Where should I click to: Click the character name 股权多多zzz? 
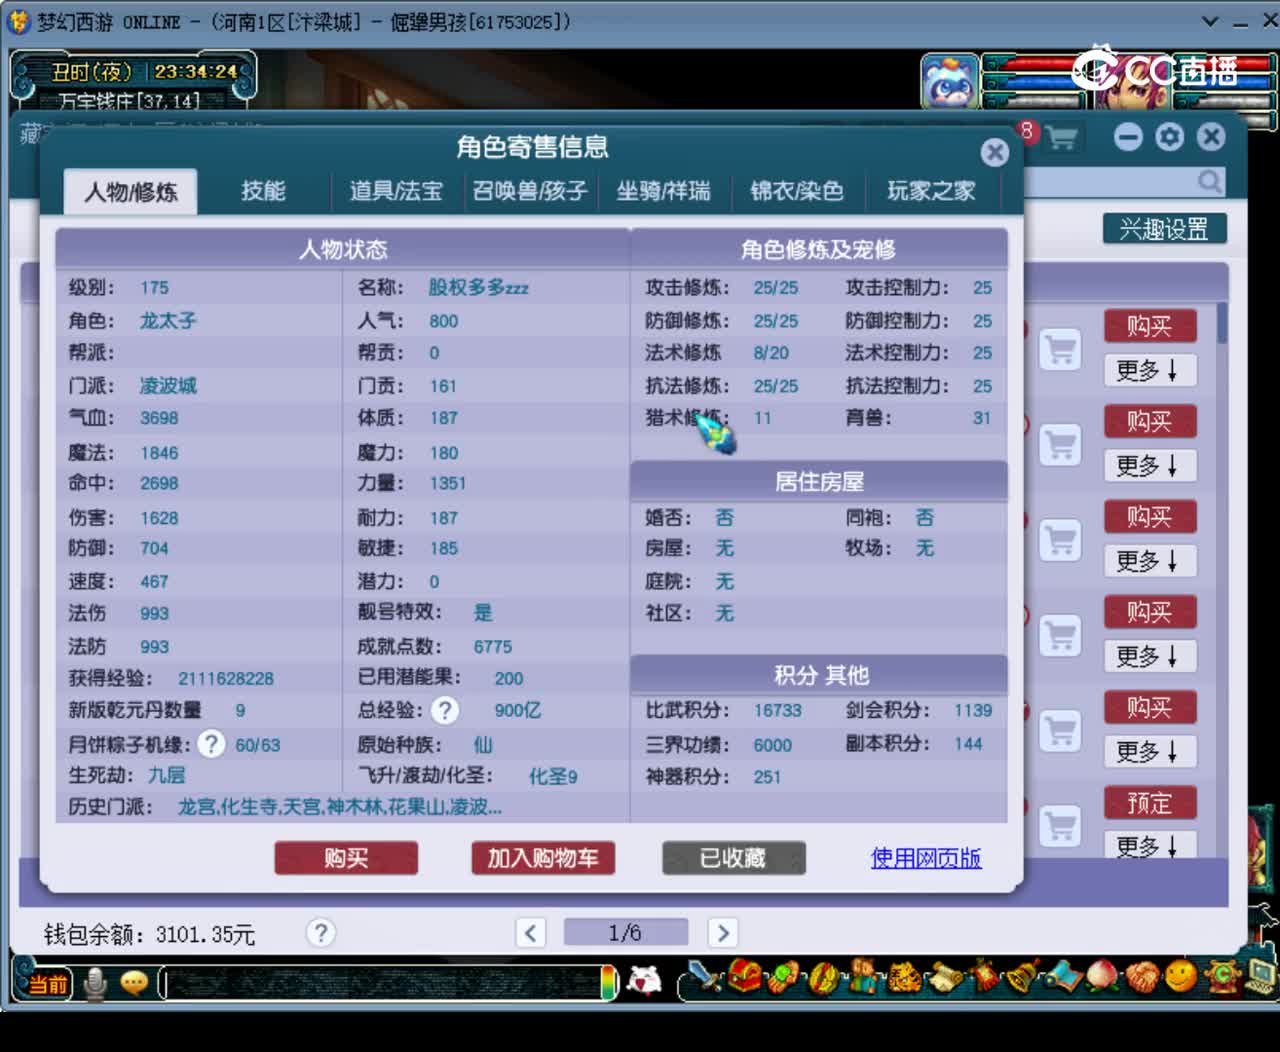478,288
